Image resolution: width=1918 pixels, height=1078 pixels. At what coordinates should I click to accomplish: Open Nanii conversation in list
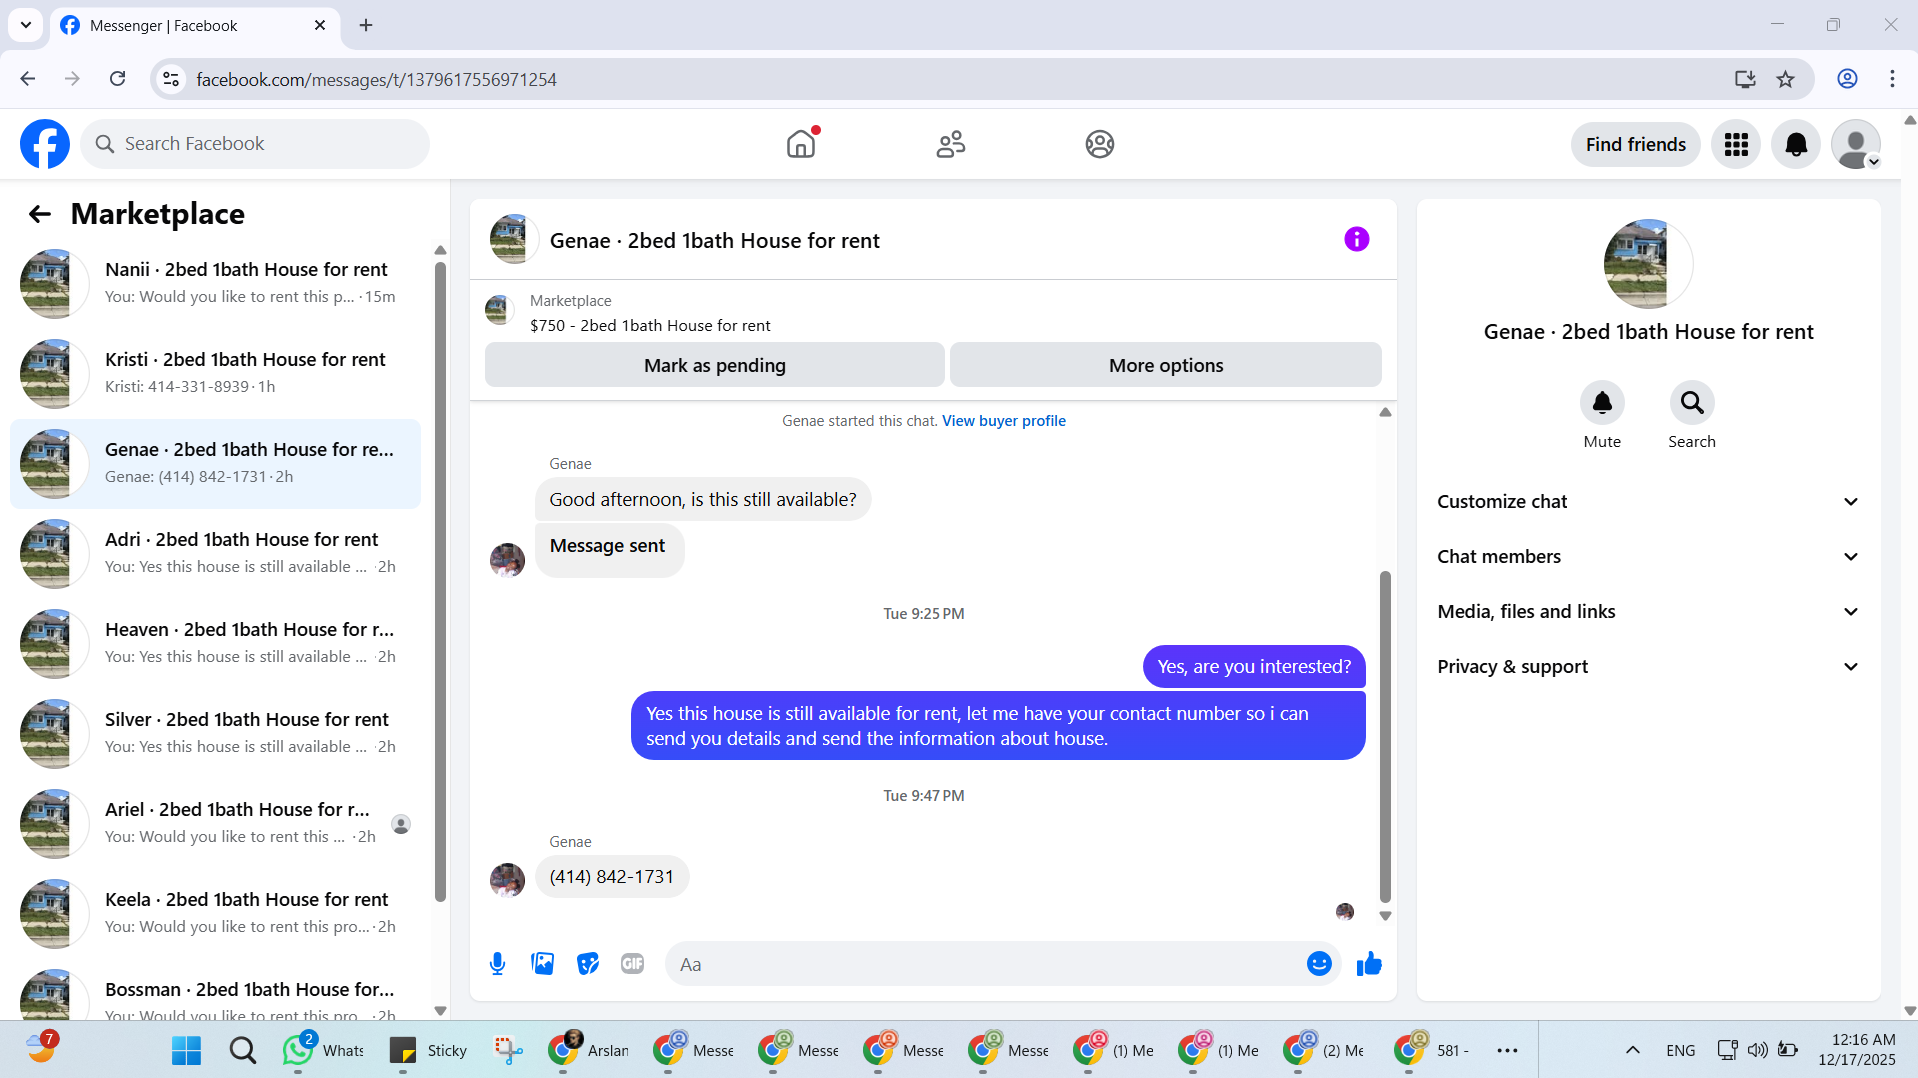[215, 283]
